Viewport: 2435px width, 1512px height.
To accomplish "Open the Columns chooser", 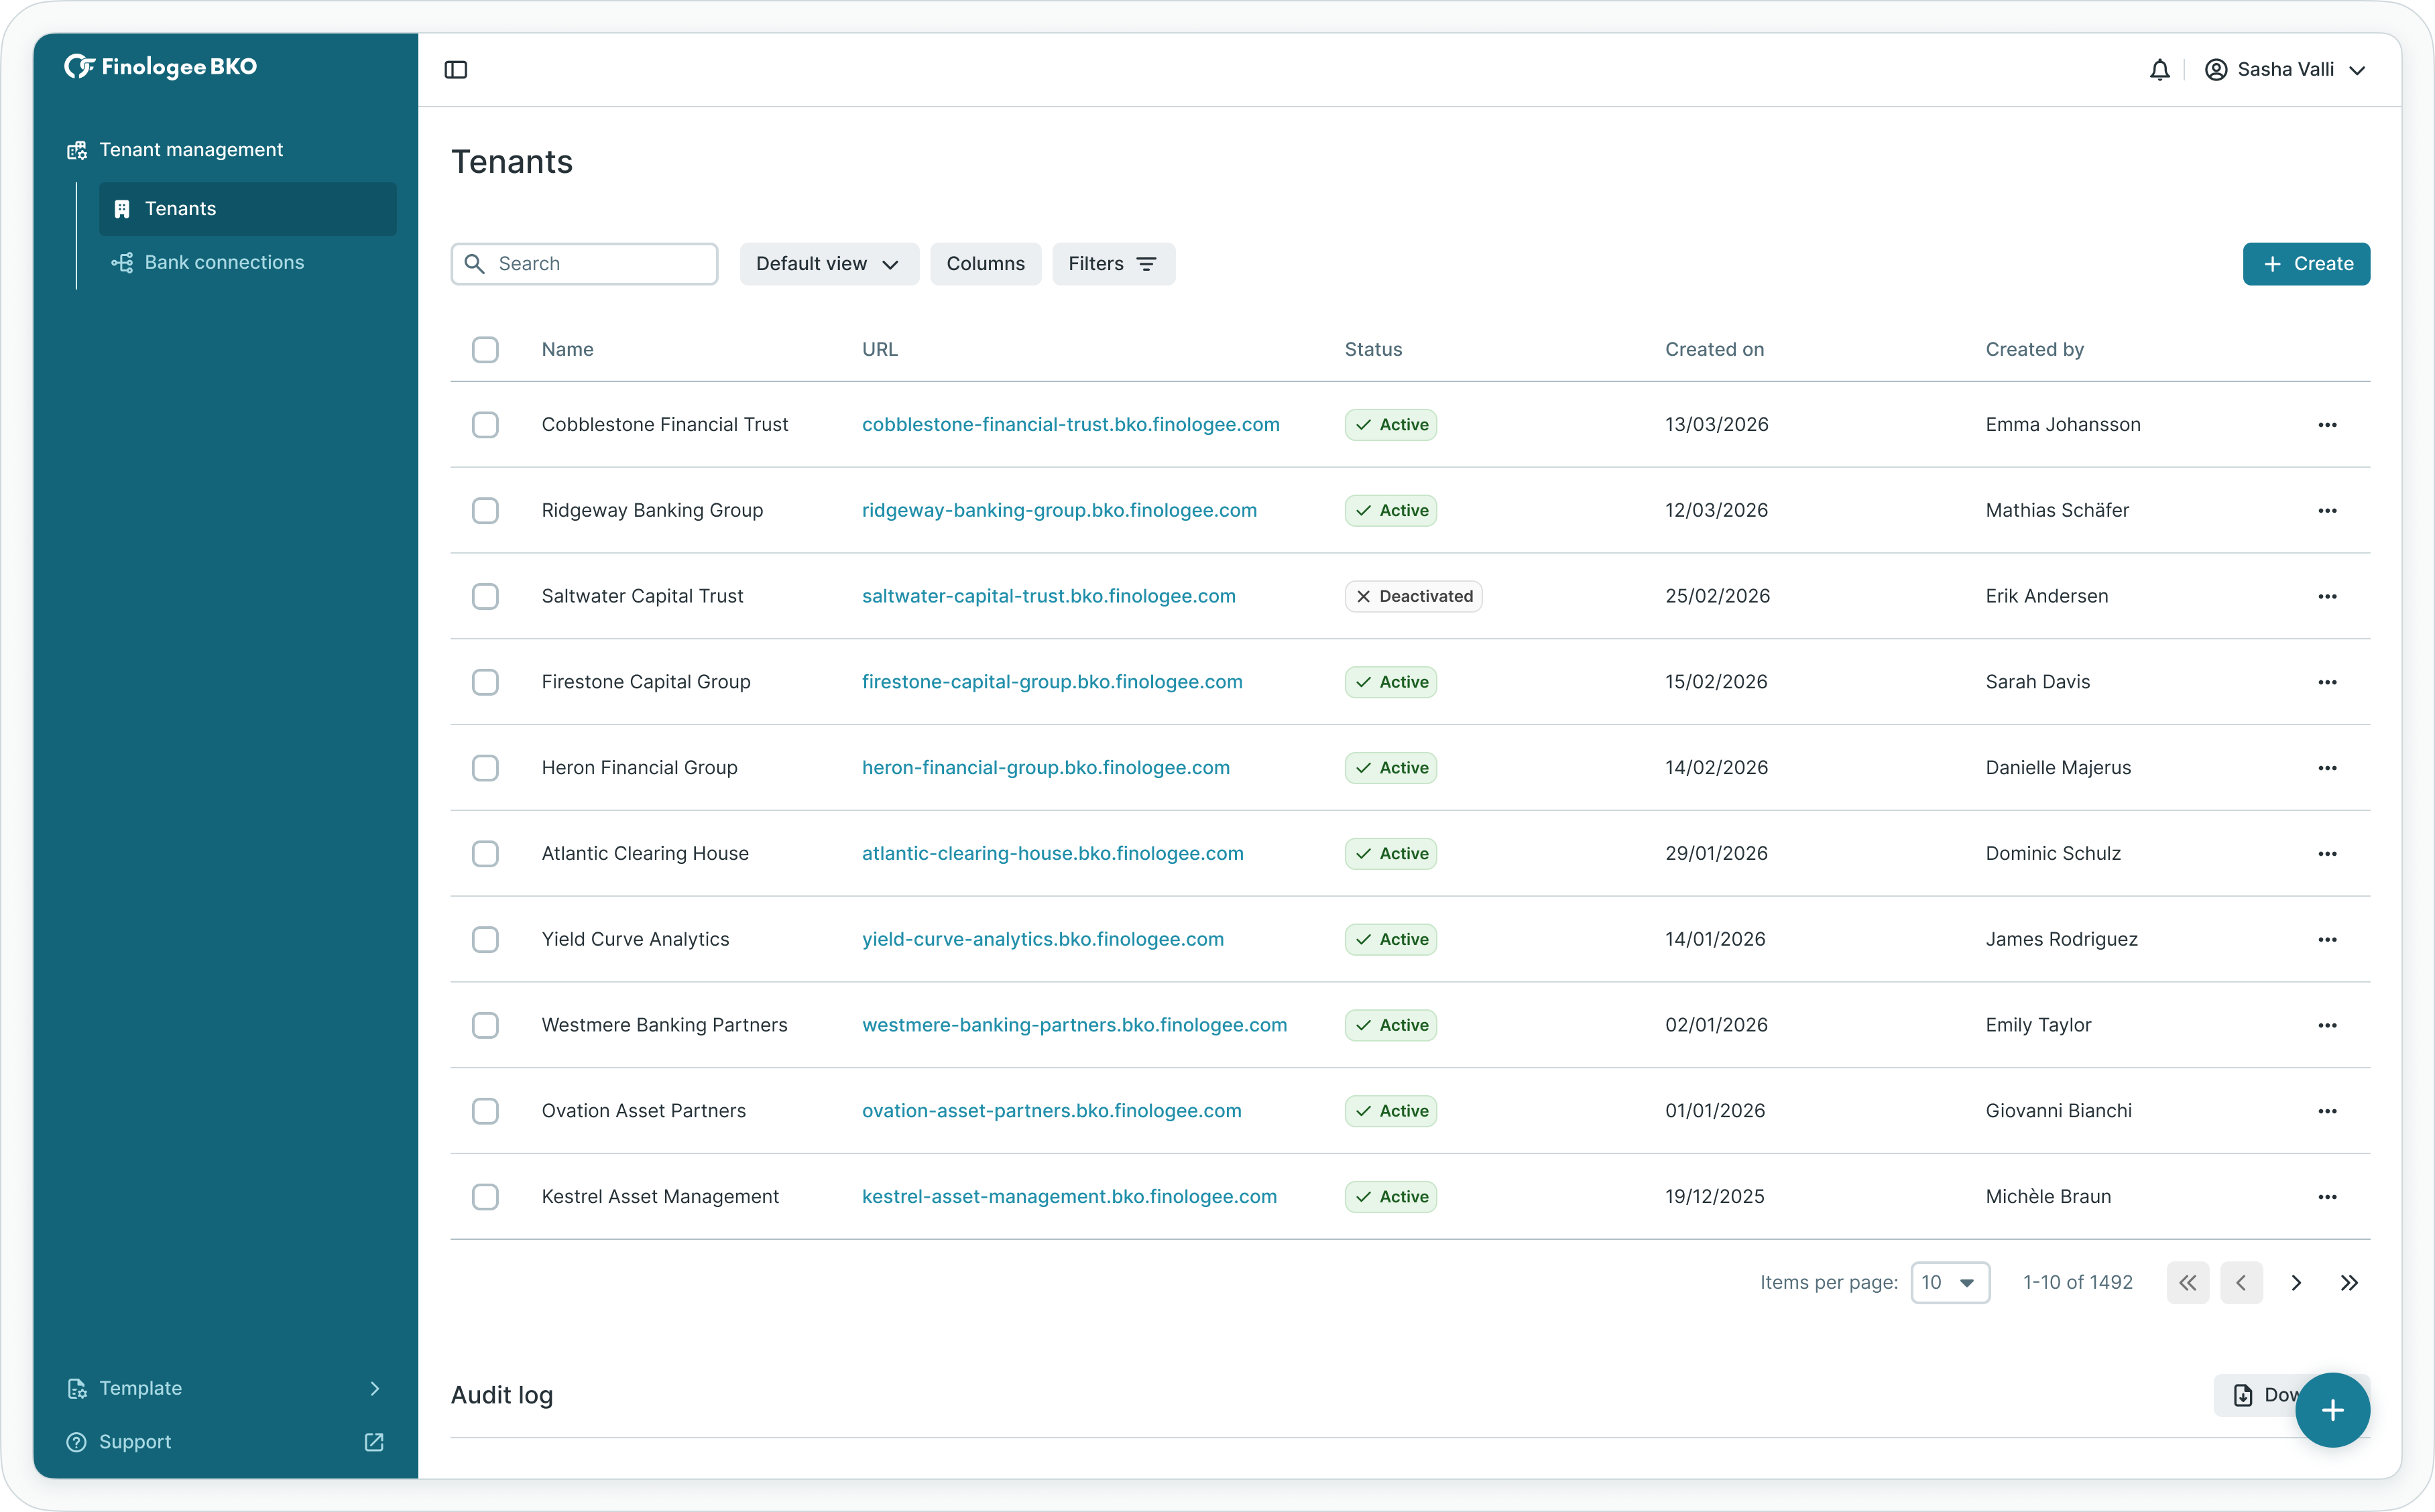I will pyautogui.click(x=985, y=264).
